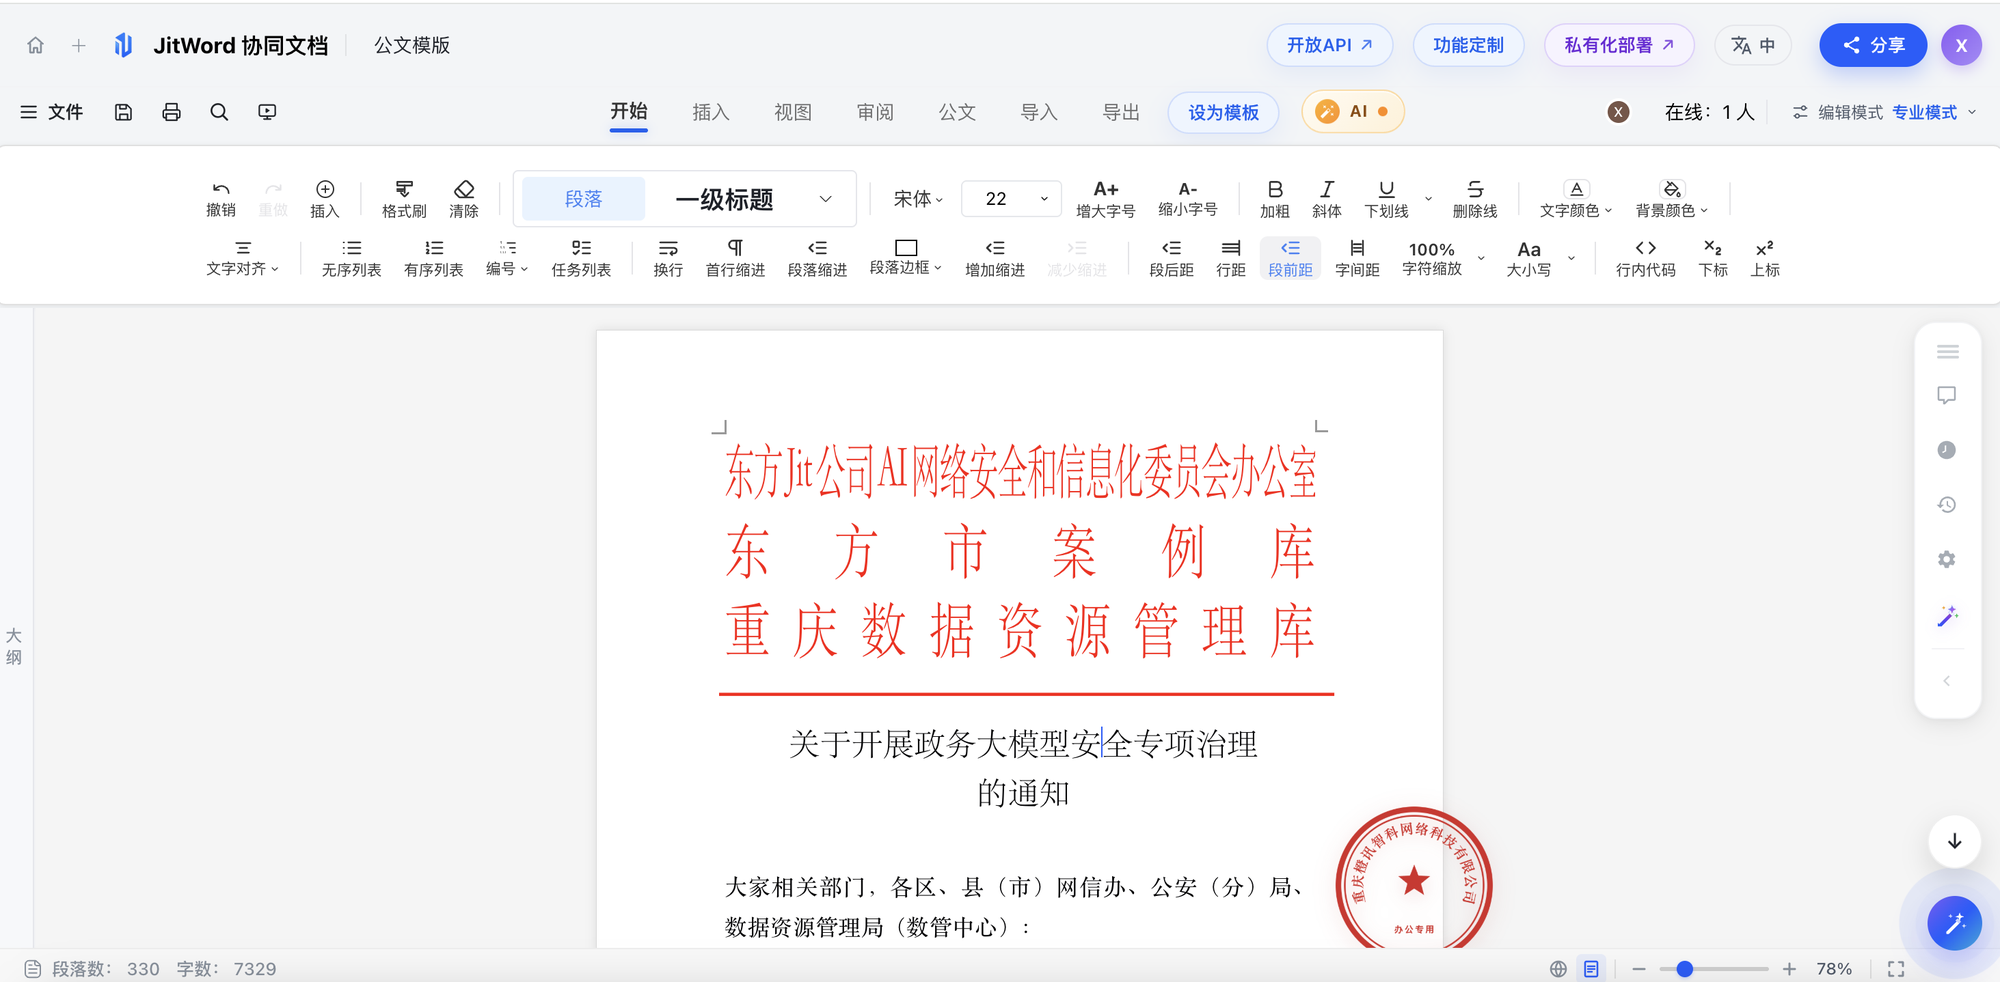Insert inline code (行内代码)
2000x982 pixels.
(1645, 258)
